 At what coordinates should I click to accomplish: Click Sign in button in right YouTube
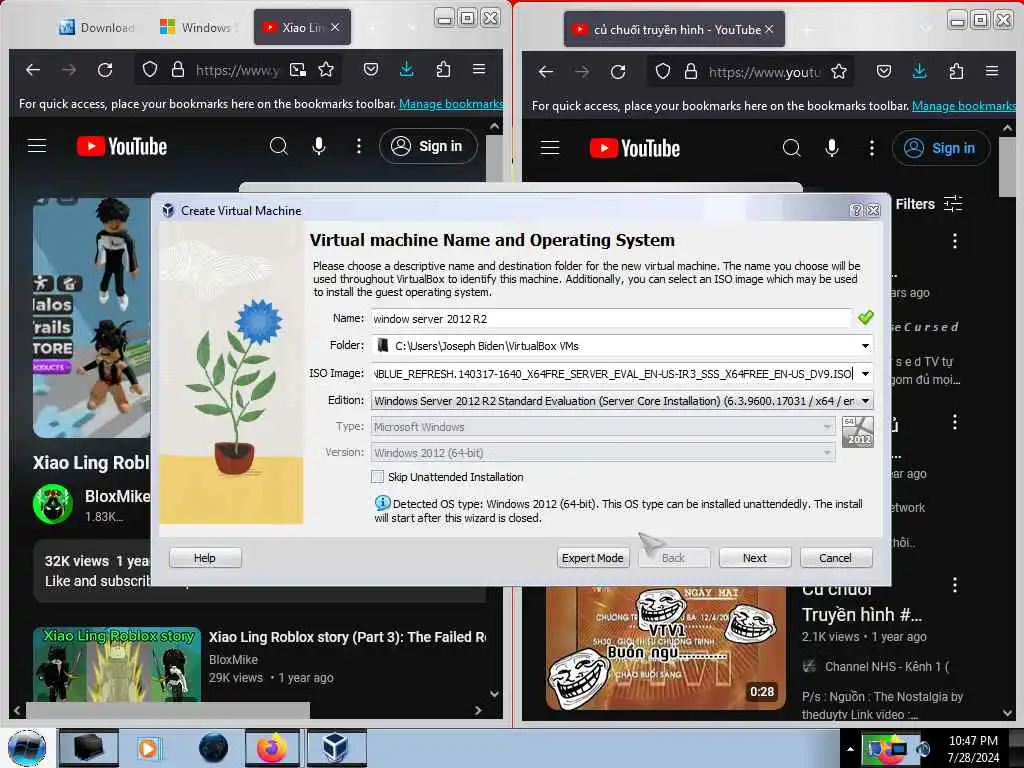[941, 148]
